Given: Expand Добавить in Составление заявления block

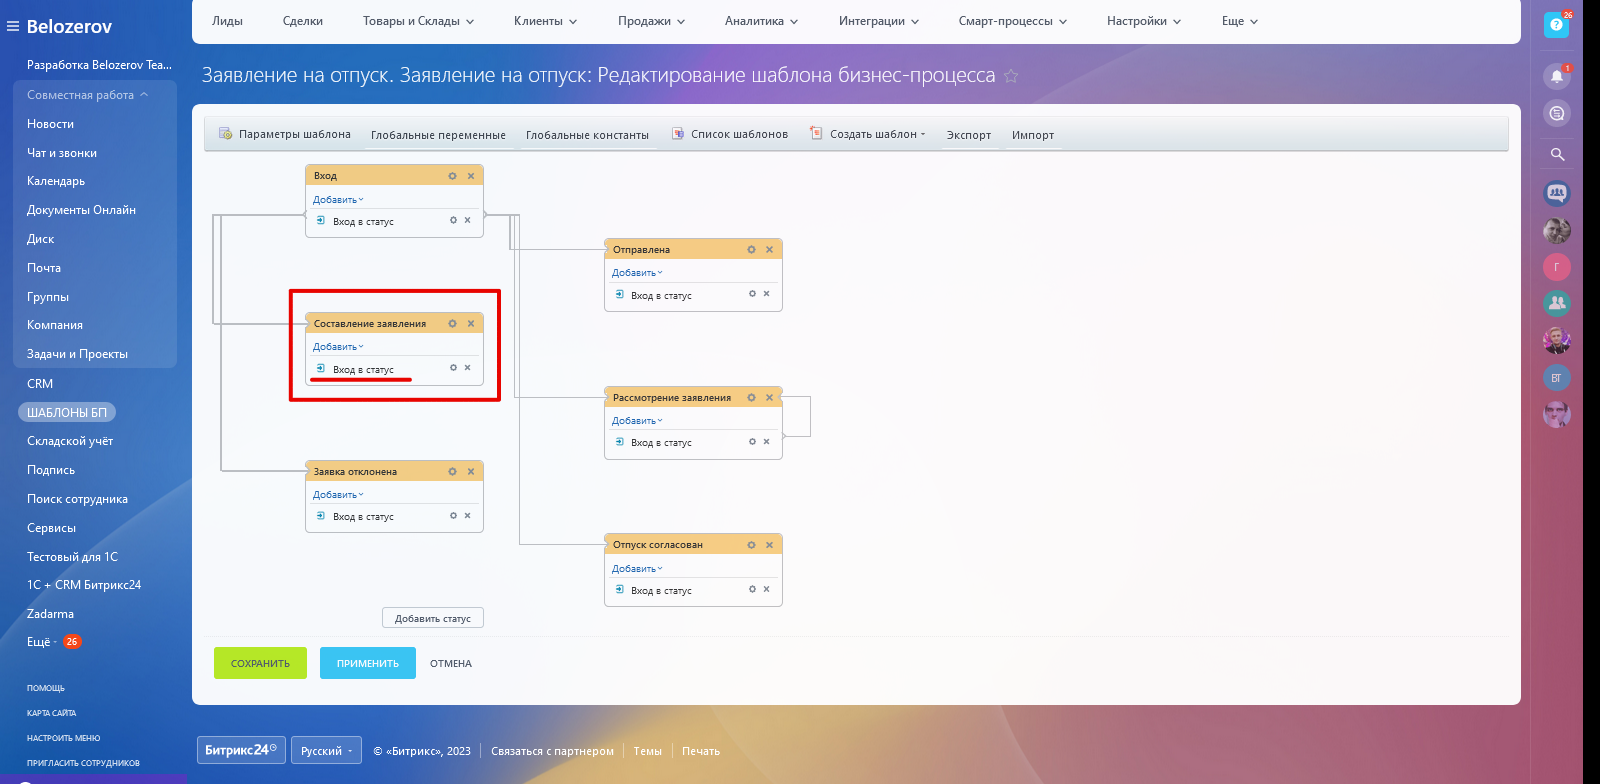Looking at the screenshot, I should click(x=338, y=347).
